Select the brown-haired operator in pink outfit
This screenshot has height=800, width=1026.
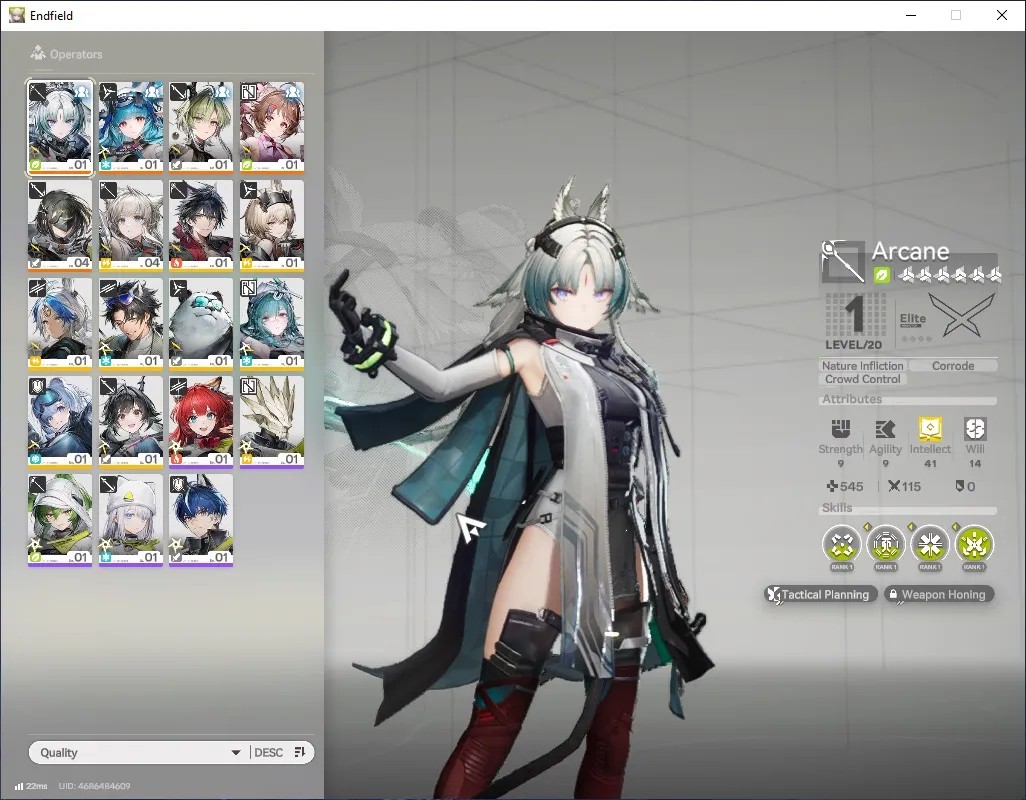(272, 128)
